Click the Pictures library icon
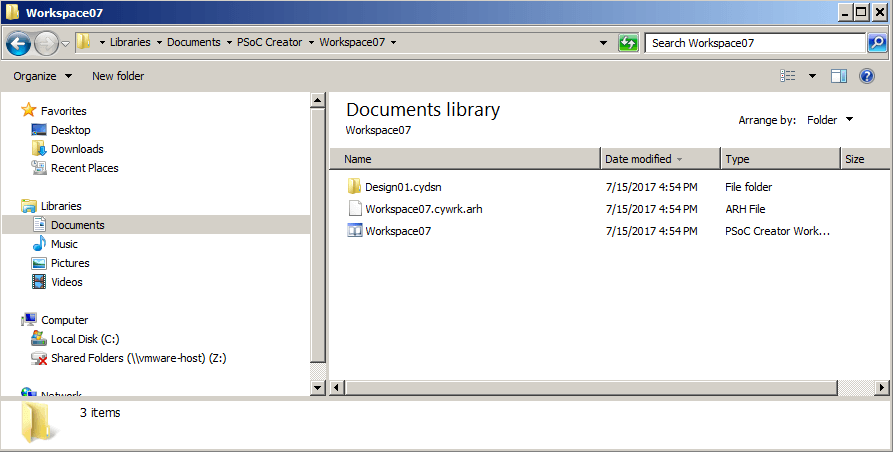The image size is (893, 452). [x=39, y=263]
